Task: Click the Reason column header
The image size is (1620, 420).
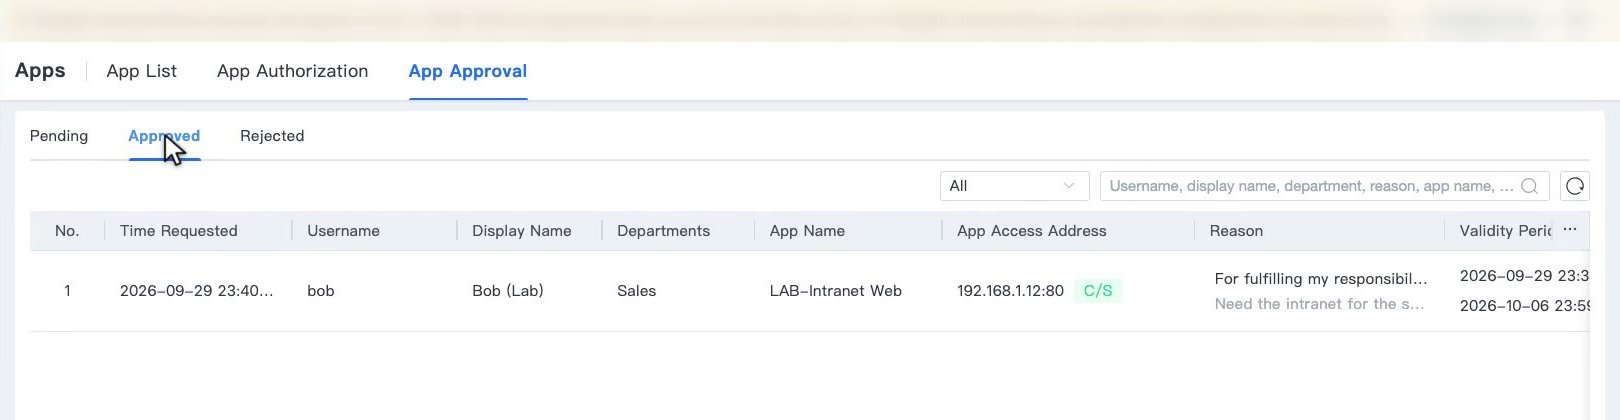Action: point(1236,231)
